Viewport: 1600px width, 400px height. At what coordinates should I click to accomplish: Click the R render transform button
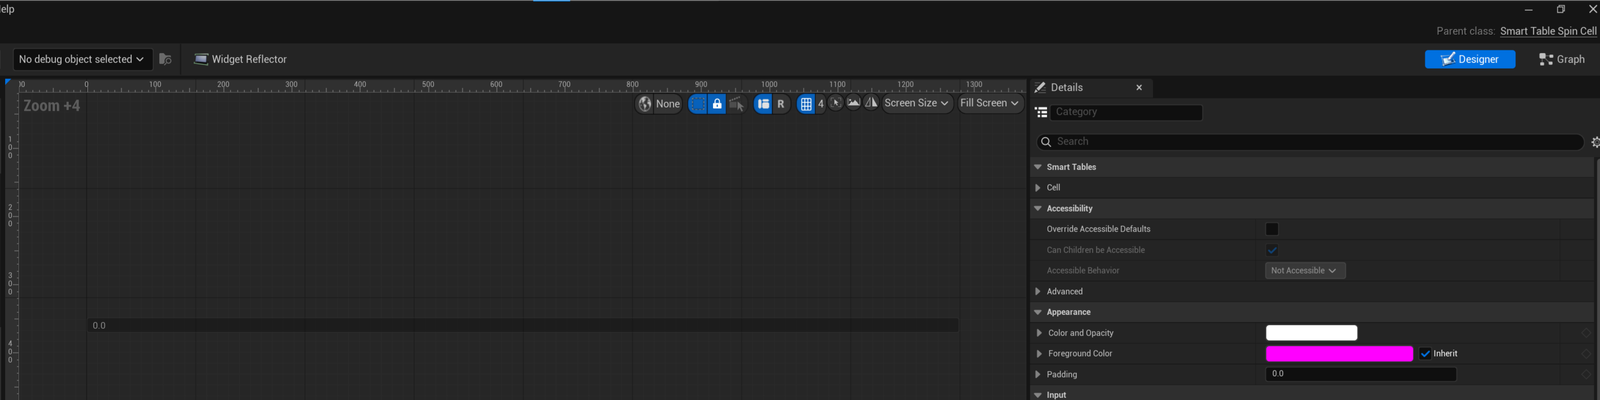tap(781, 103)
